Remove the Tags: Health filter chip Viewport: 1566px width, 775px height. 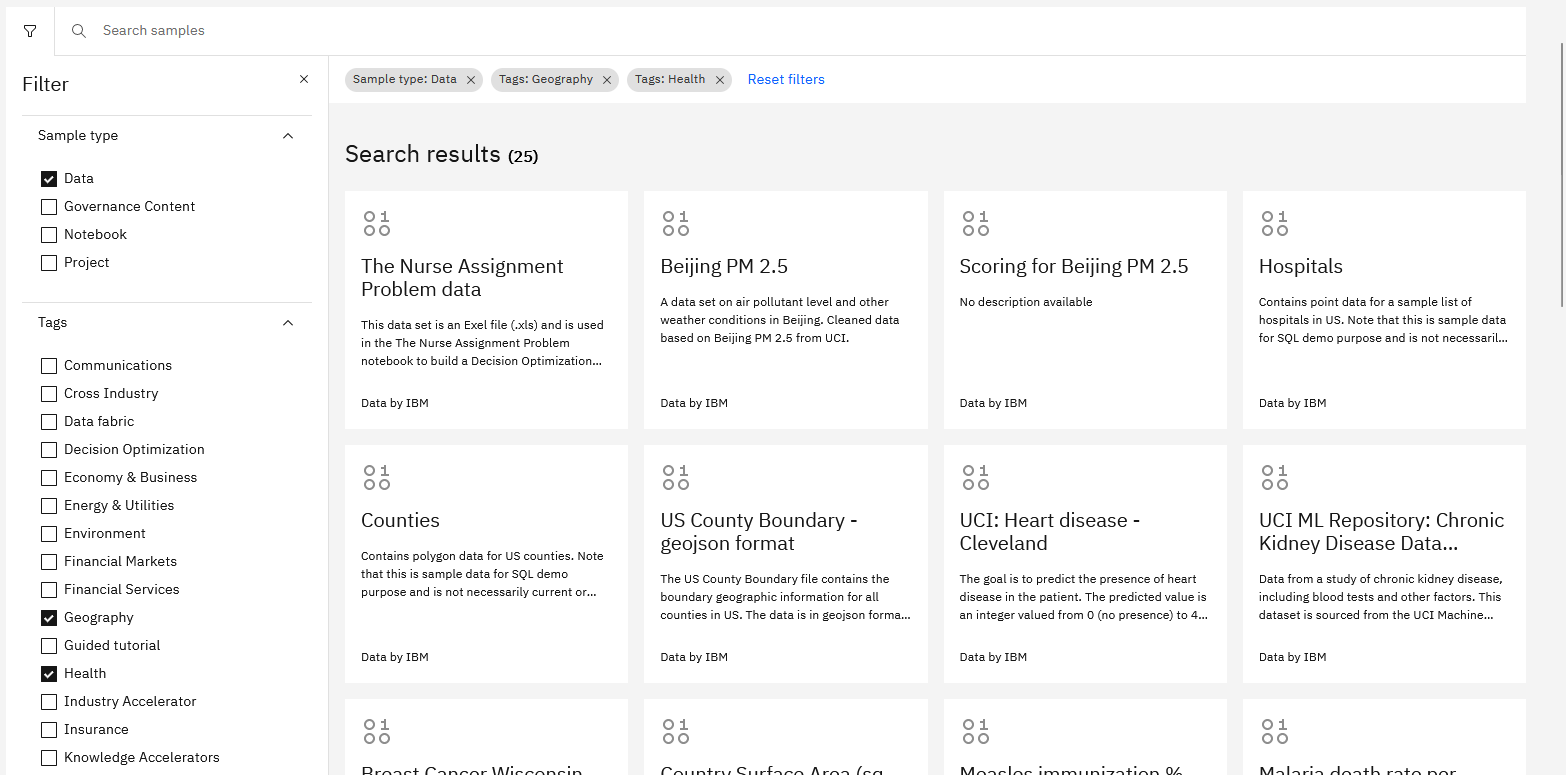coord(719,80)
